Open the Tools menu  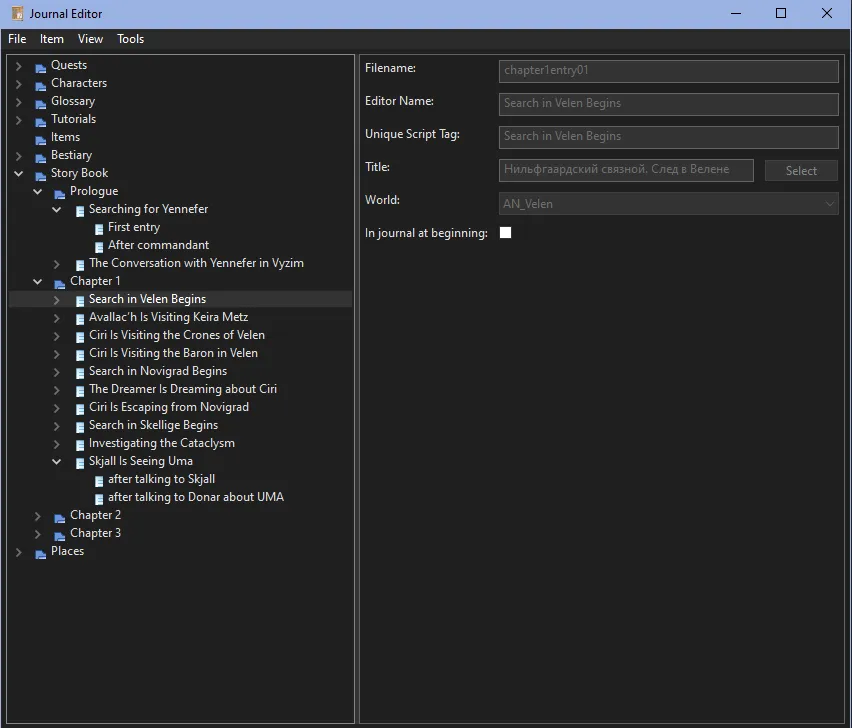(x=130, y=39)
